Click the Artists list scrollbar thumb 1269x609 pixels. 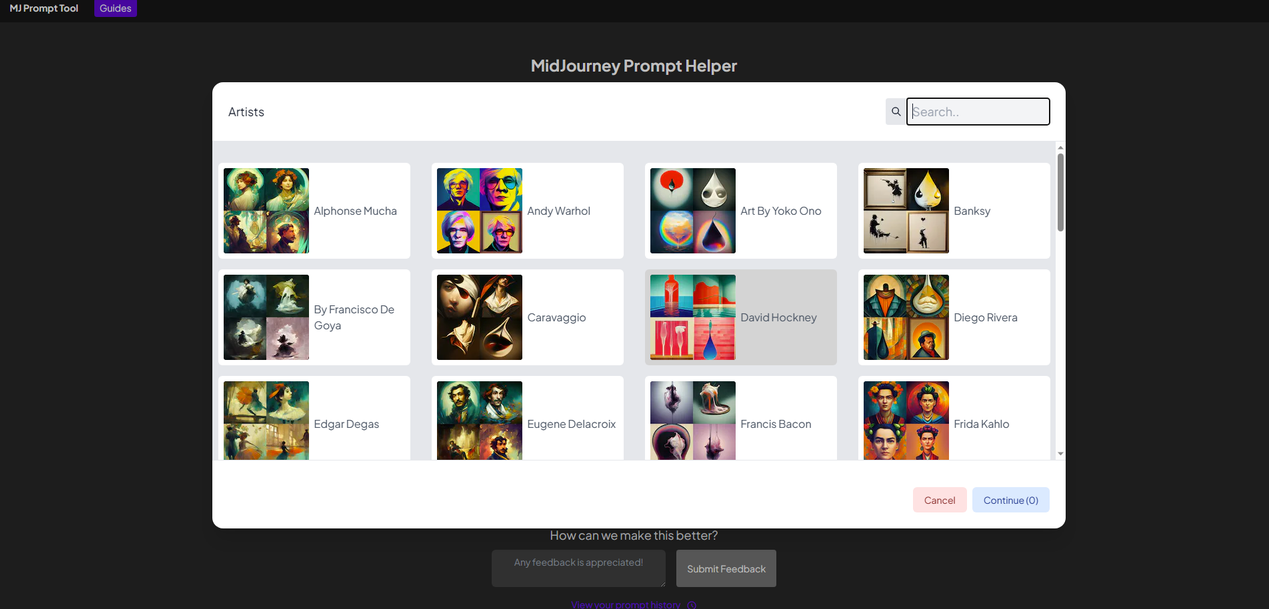point(1060,192)
